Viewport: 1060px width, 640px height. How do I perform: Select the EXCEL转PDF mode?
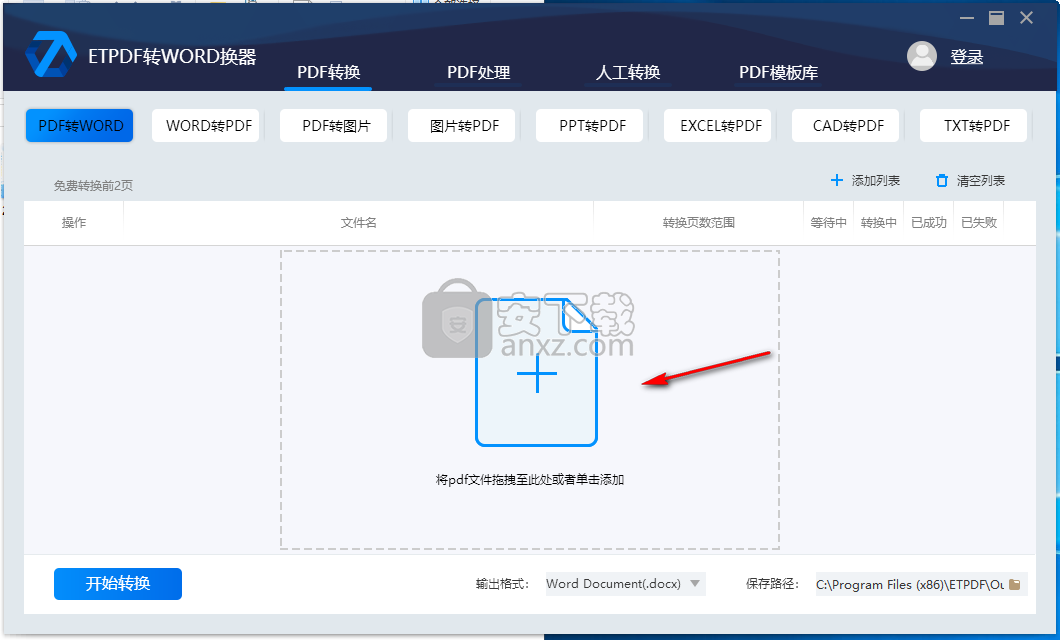pyautogui.click(x=718, y=126)
